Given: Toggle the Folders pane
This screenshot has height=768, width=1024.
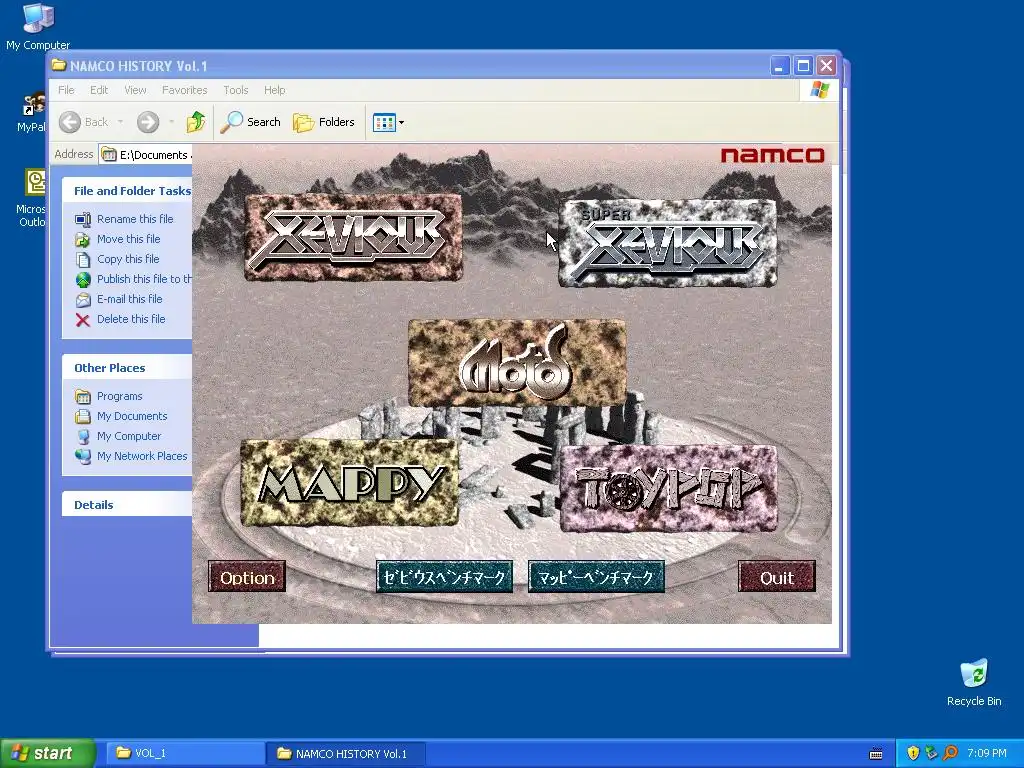Looking at the screenshot, I should tap(323, 122).
